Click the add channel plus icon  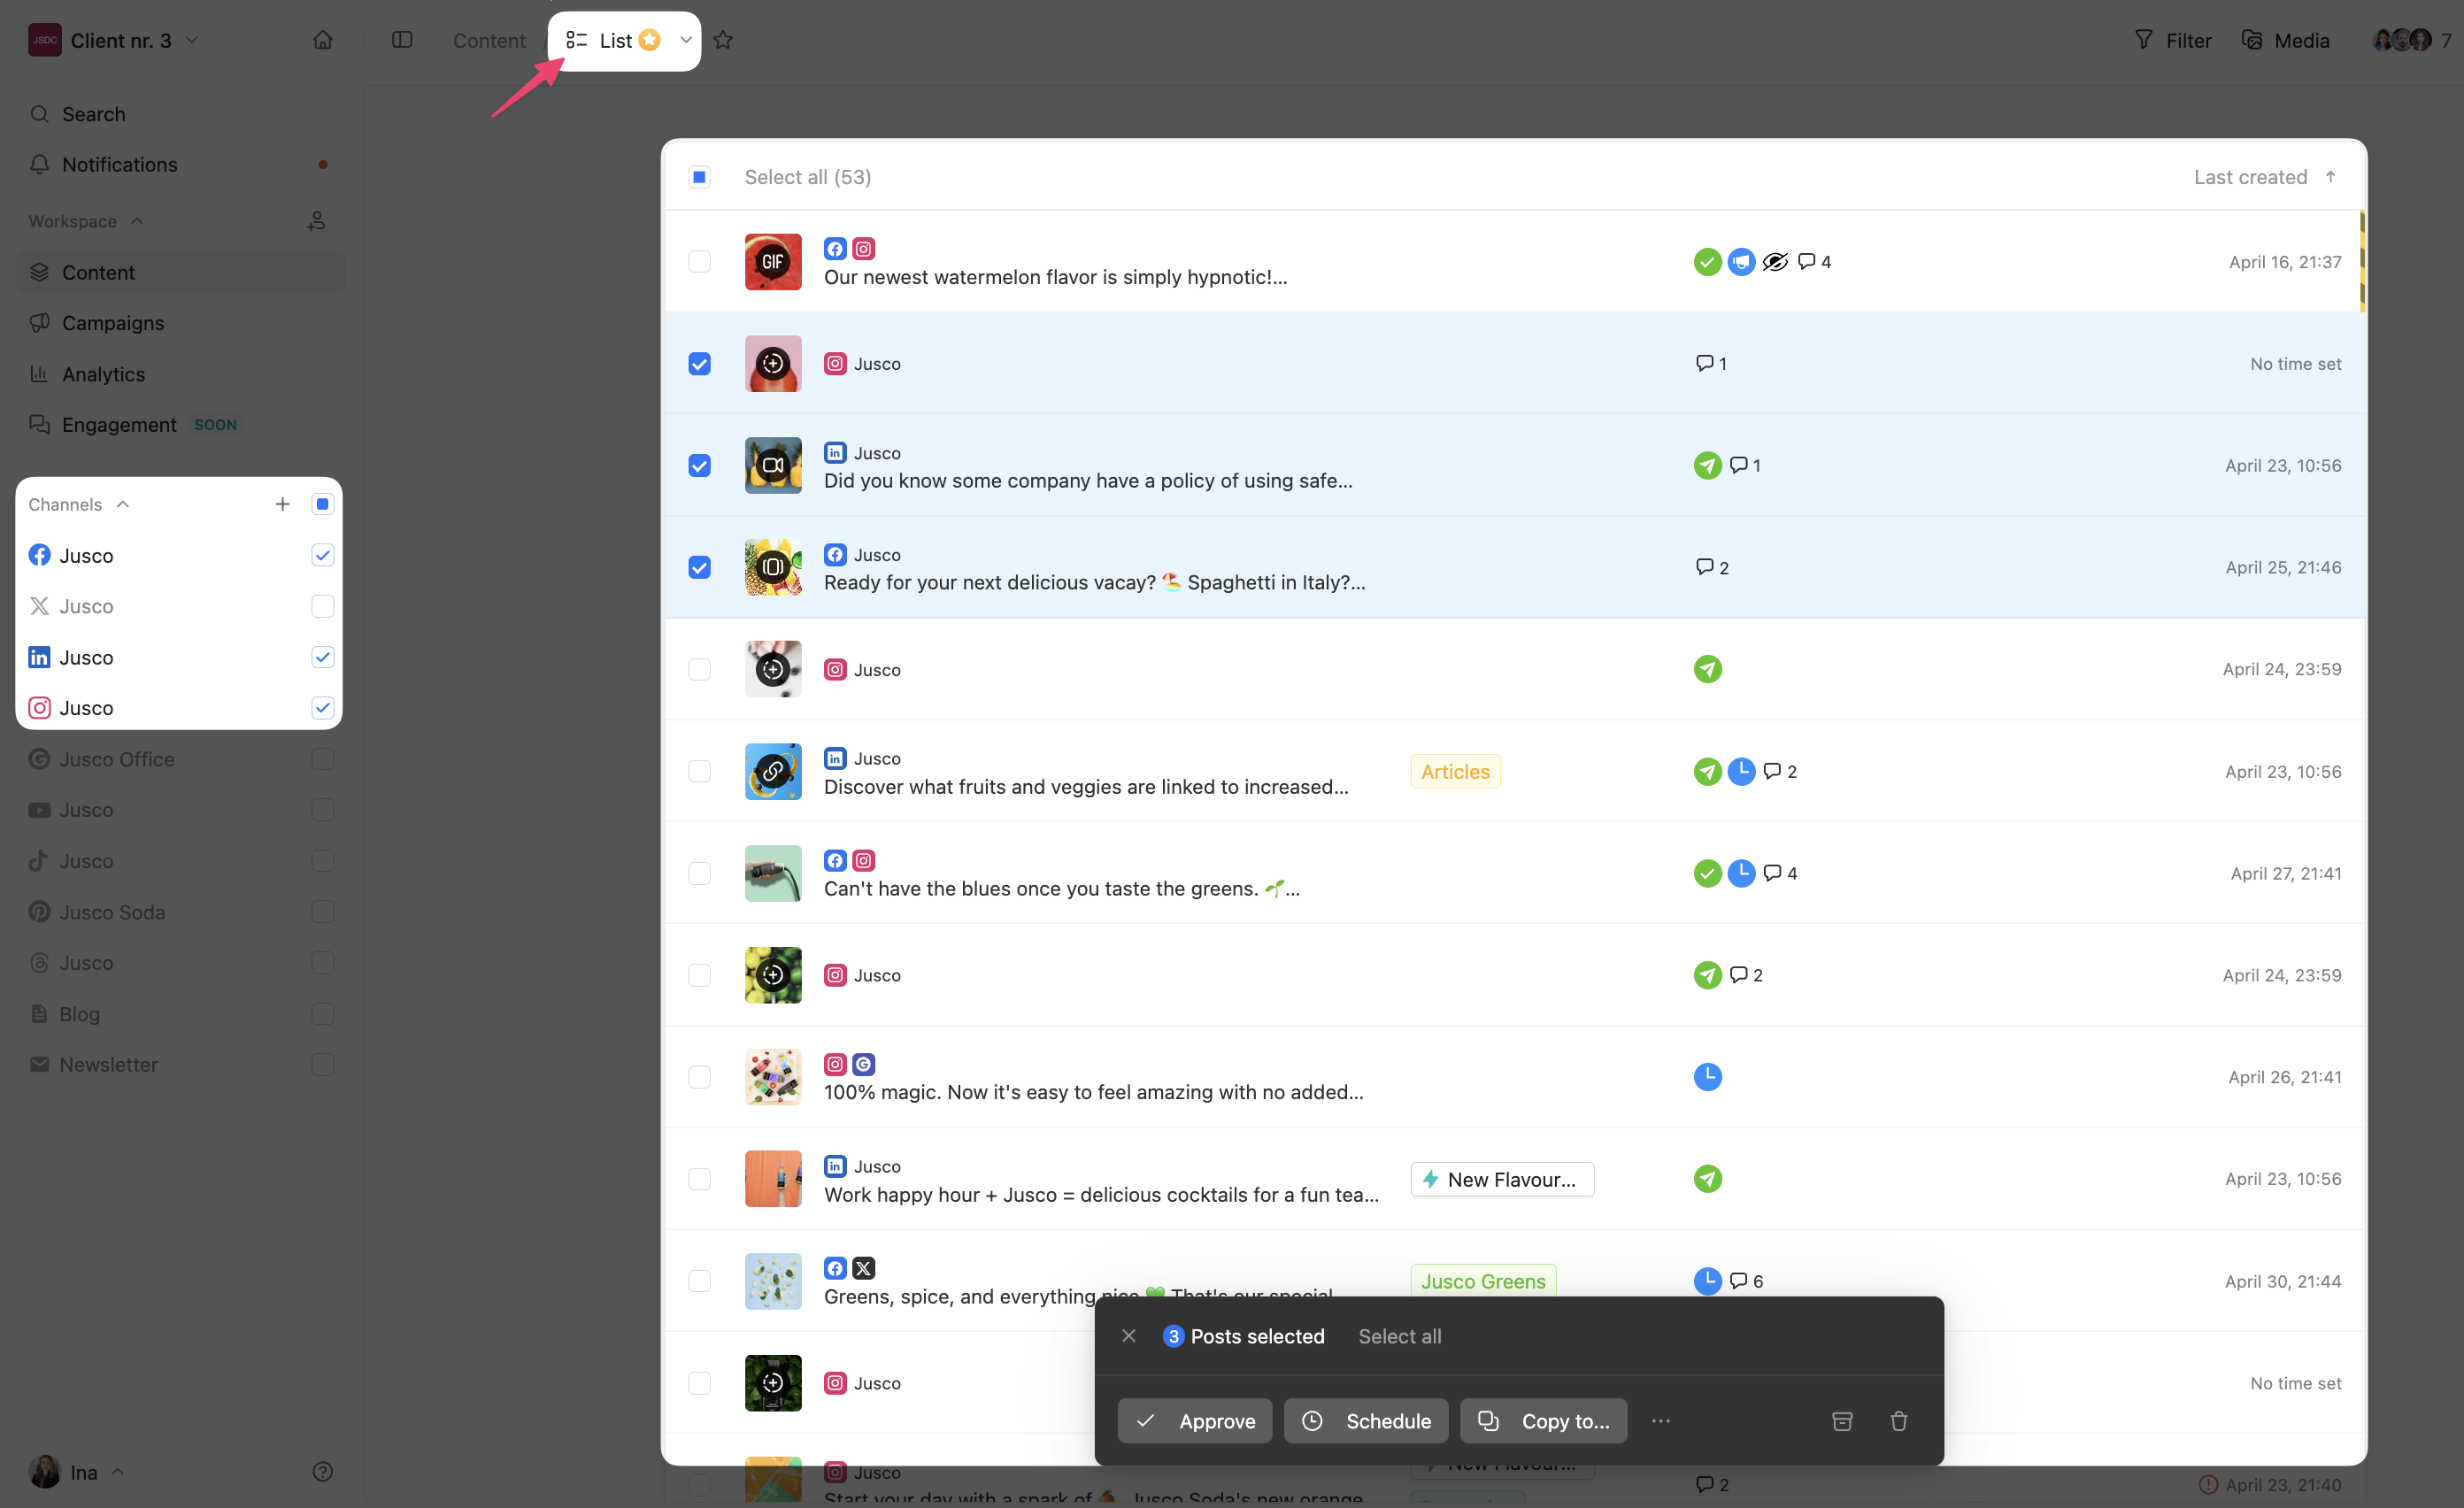click(x=283, y=504)
